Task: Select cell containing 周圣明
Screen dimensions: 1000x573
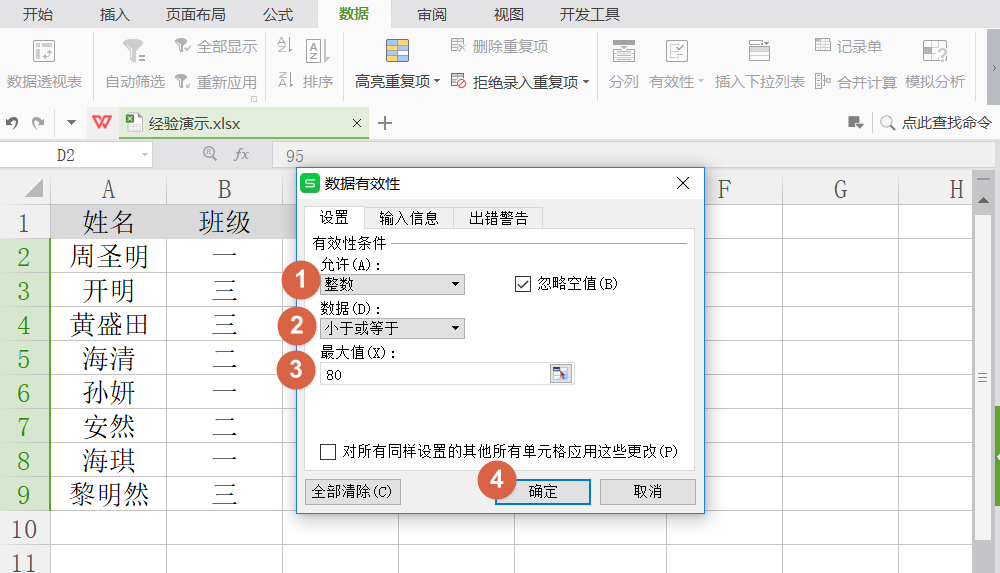Action: tap(108, 256)
